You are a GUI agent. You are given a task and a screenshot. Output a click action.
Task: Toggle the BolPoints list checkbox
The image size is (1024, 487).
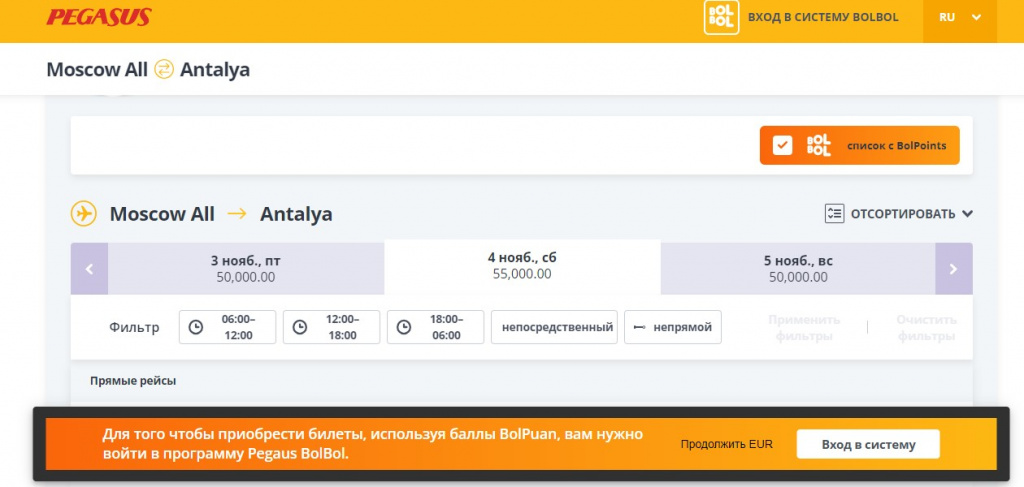782,146
